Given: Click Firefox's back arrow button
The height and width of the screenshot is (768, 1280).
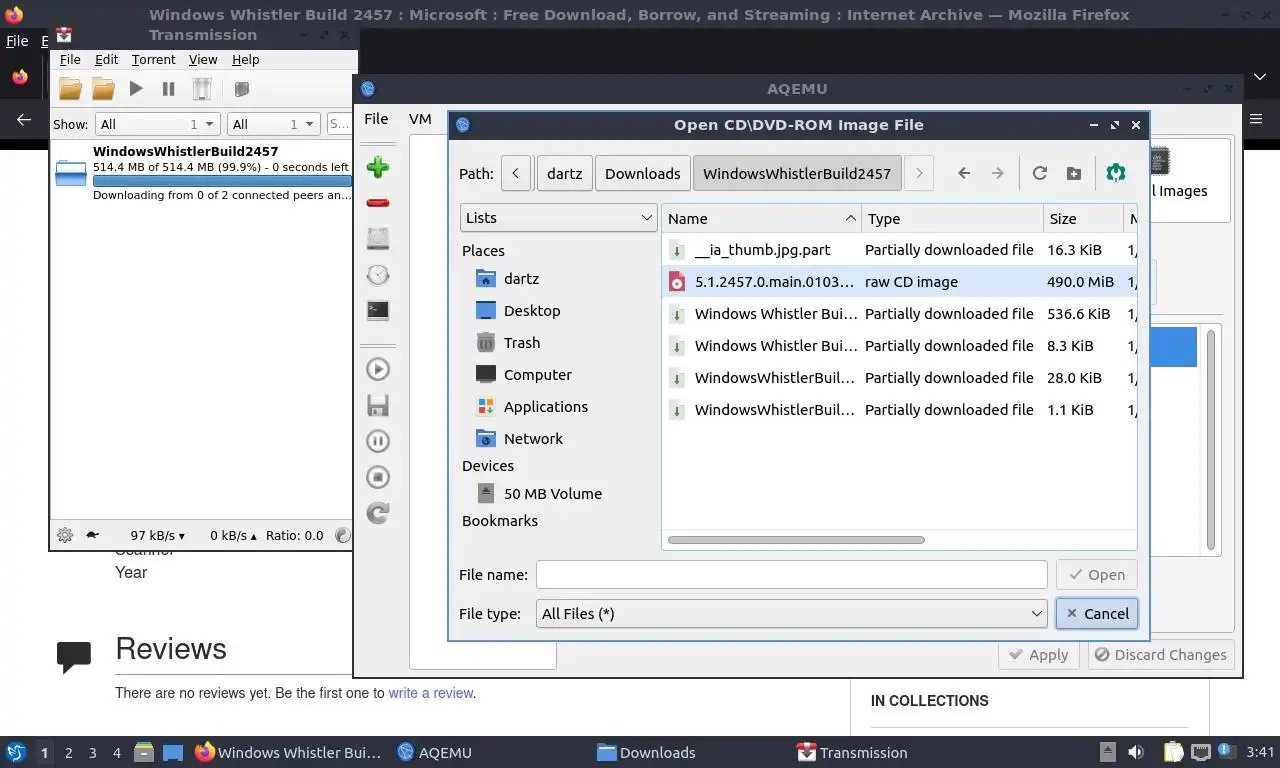Looking at the screenshot, I should pos(24,119).
